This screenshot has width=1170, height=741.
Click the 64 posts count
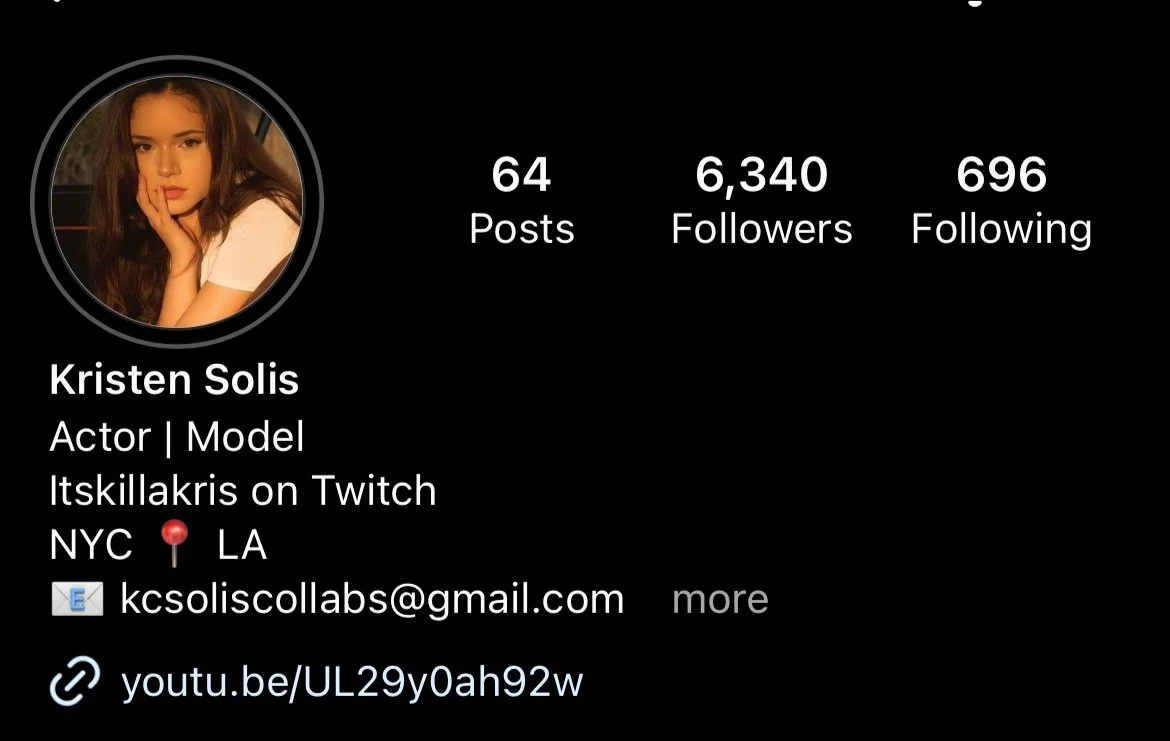point(521,175)
